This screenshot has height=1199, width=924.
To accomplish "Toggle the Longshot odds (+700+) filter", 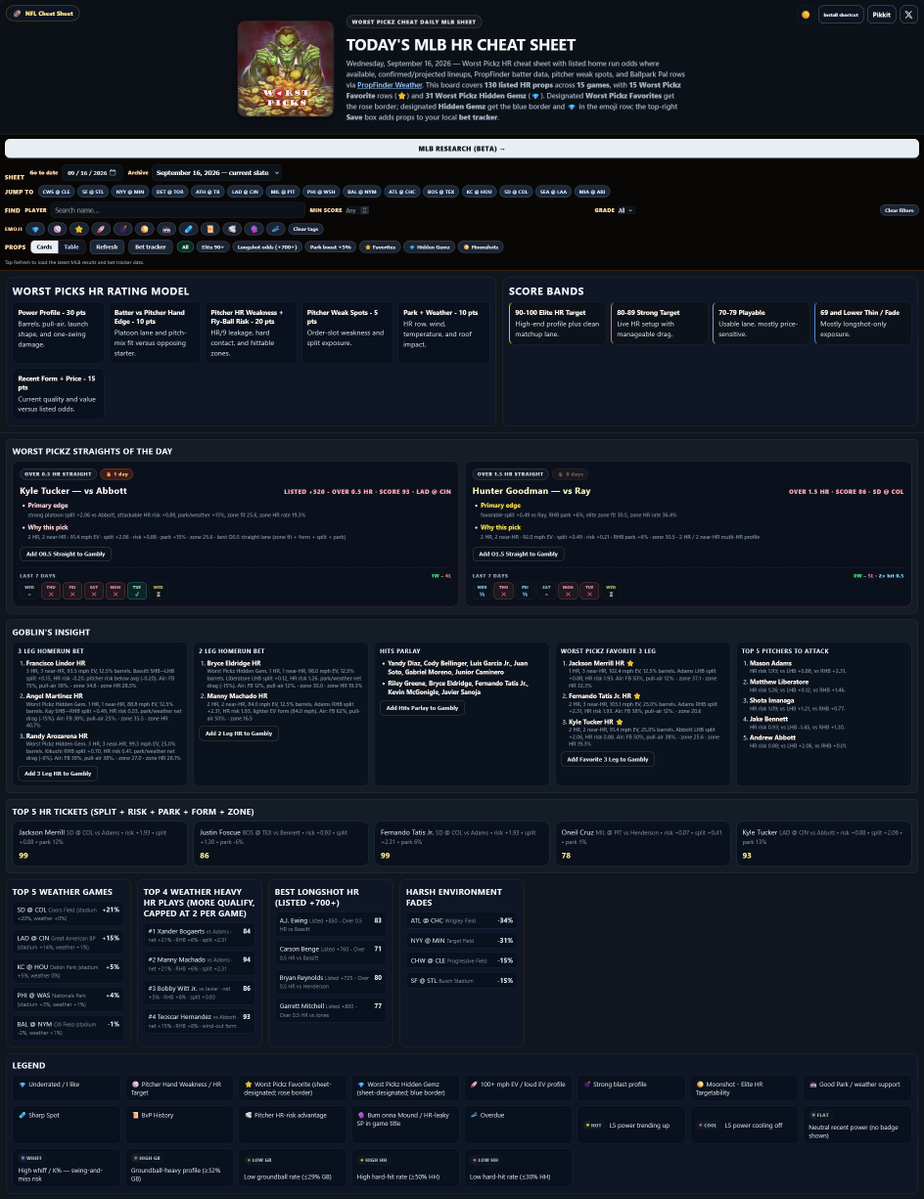I will [267, 247].
